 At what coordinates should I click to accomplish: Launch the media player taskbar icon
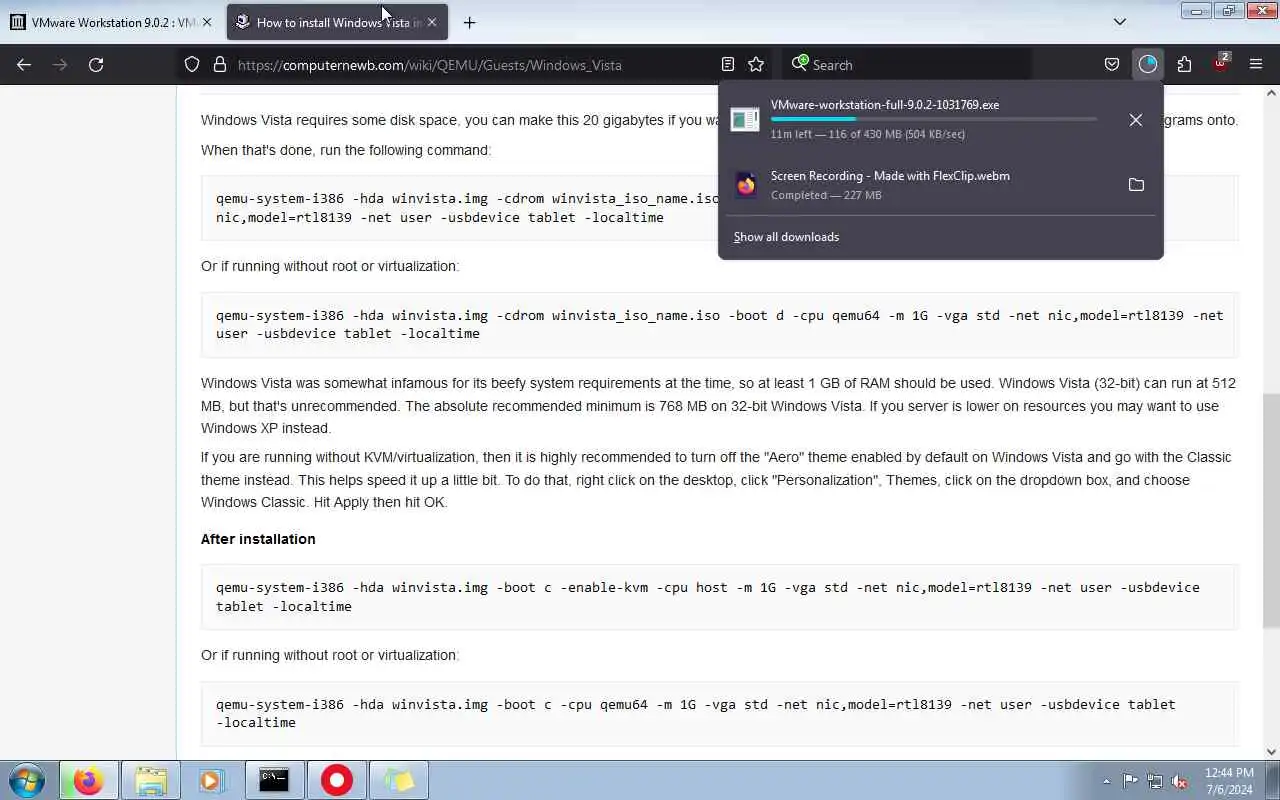coord(212,780)
